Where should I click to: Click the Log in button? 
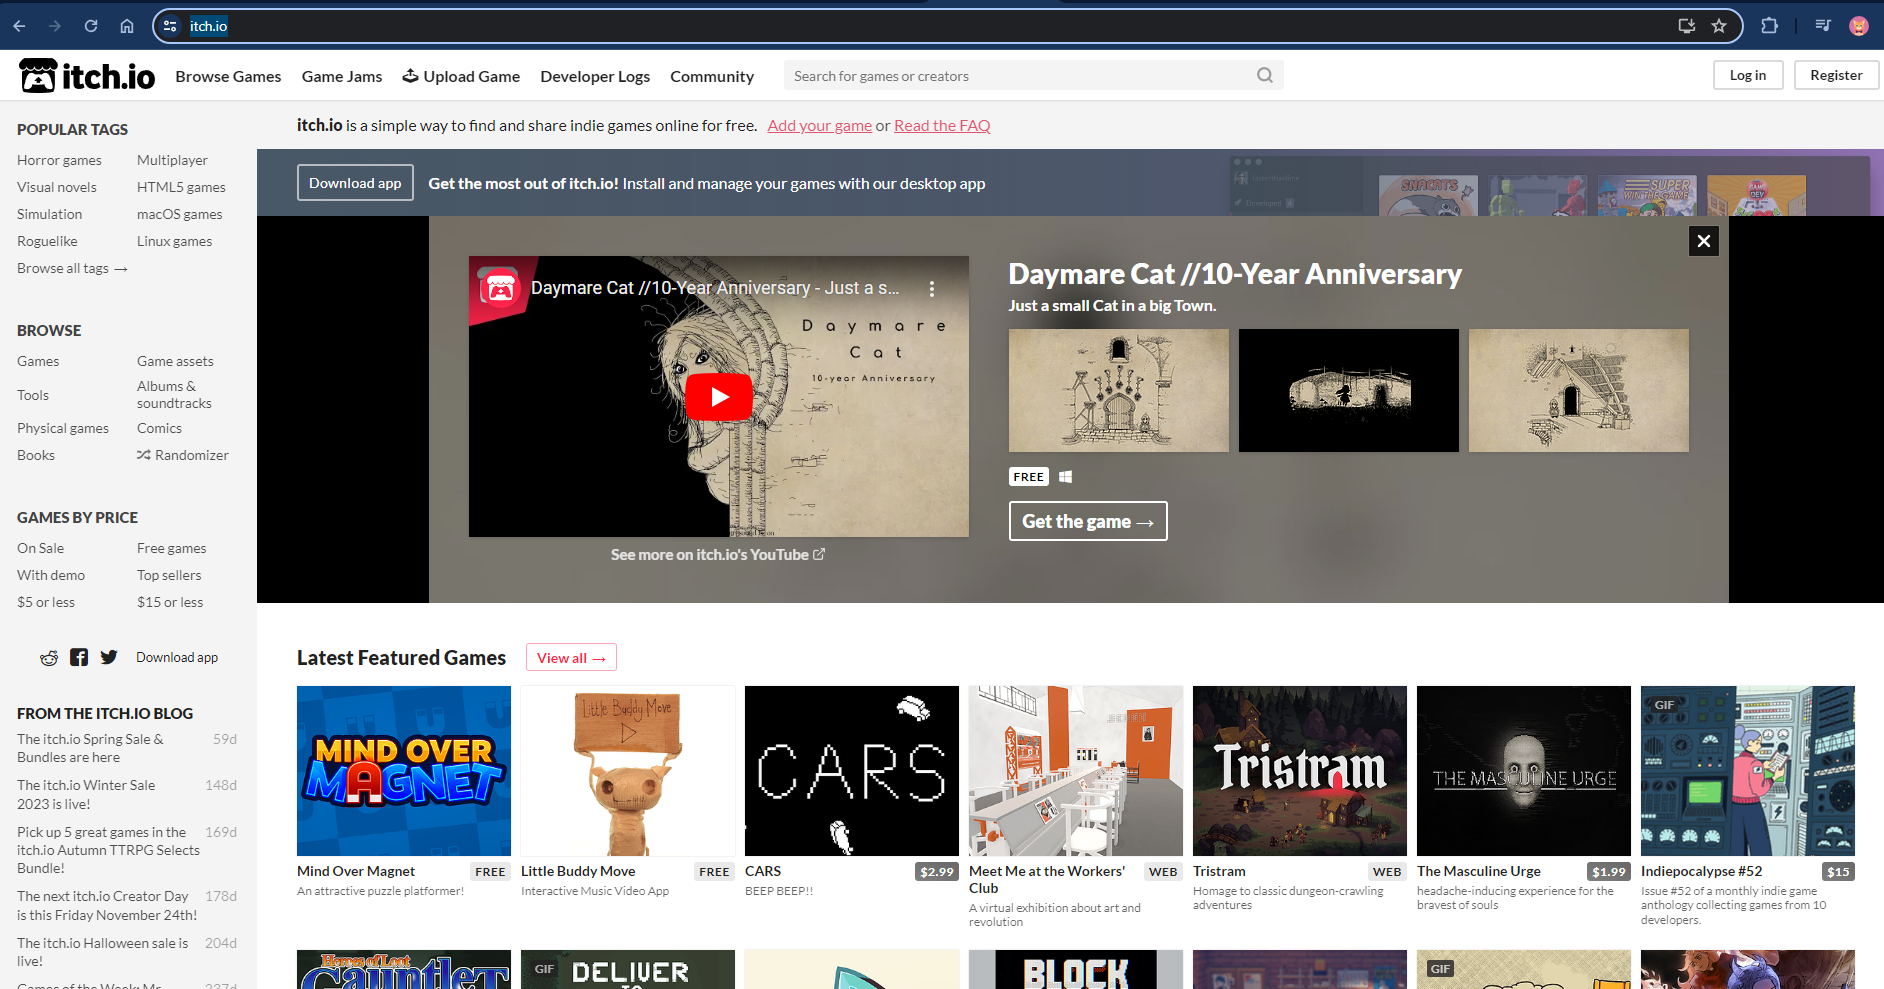point(1748,75)
